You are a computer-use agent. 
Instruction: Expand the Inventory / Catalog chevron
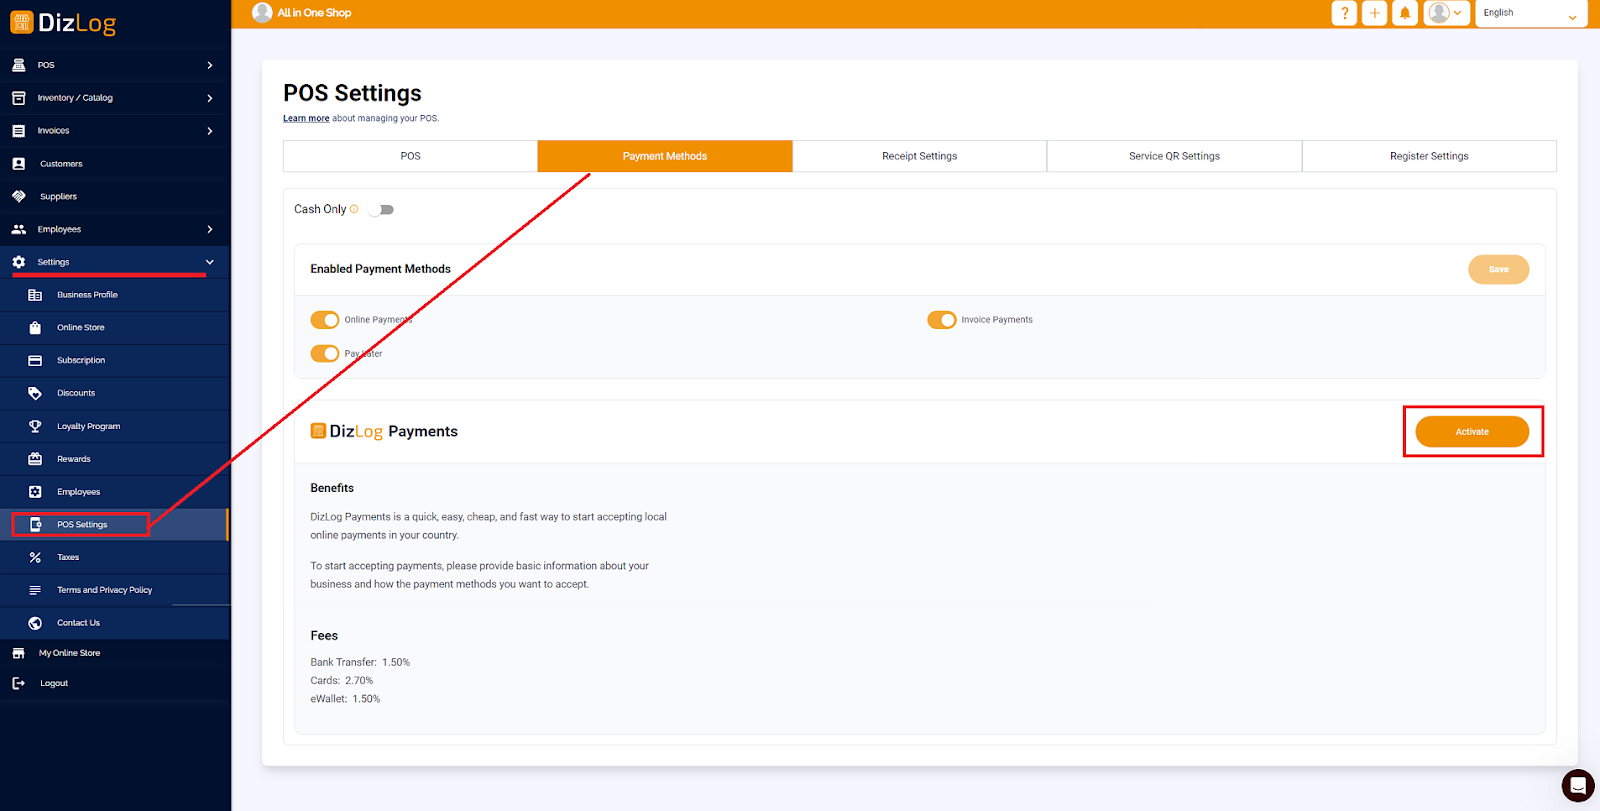(210, 98)
